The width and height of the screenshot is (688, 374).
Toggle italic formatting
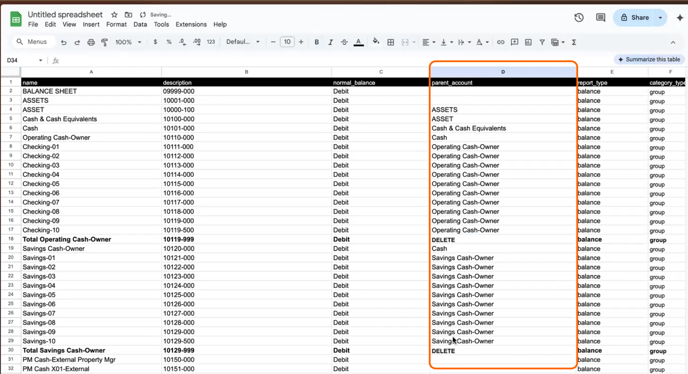[x=330, y=42]
